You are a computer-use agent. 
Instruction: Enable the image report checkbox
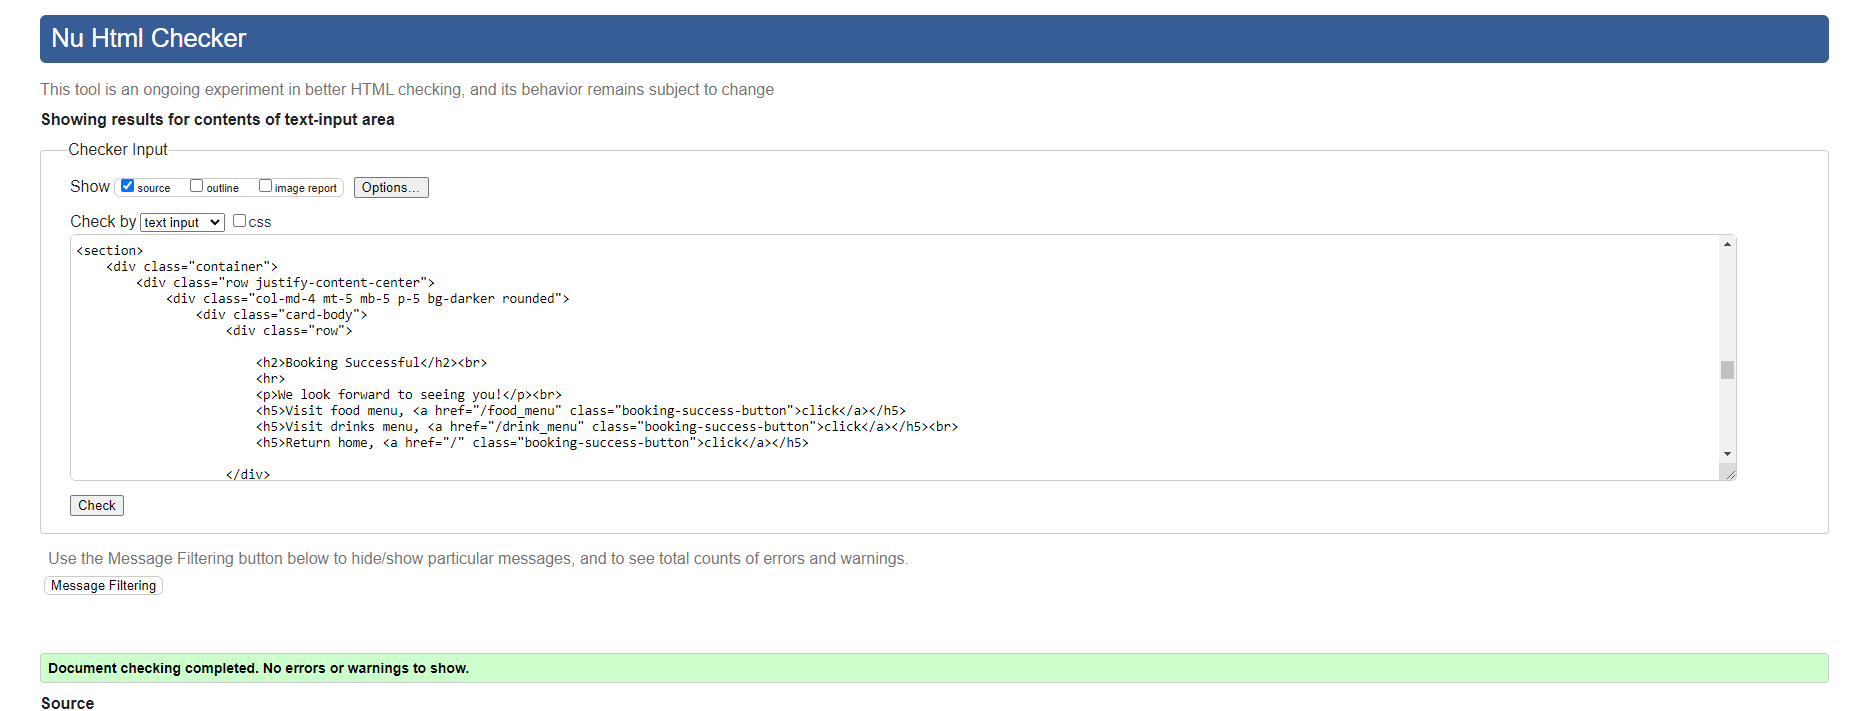(265, 186)
